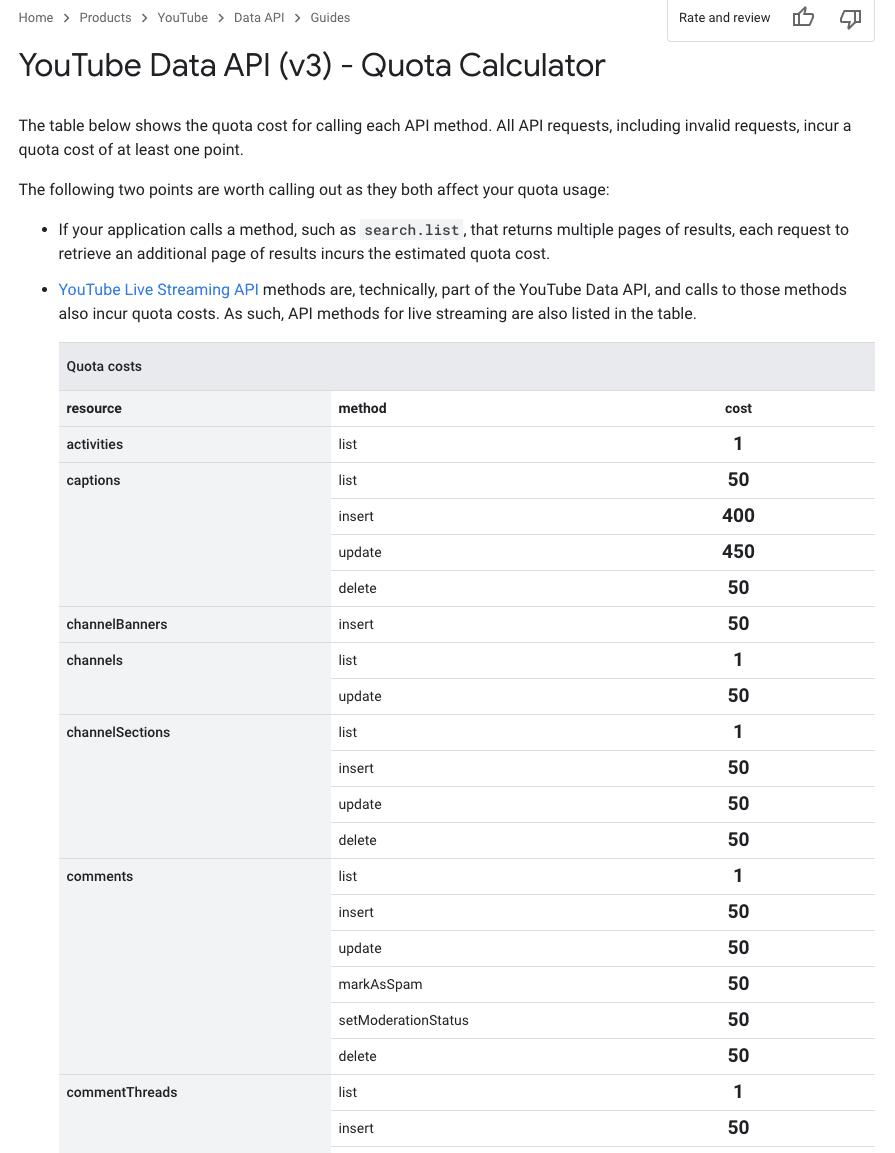
Task: Select the Guides breadcrumb item
Action: 330,18
